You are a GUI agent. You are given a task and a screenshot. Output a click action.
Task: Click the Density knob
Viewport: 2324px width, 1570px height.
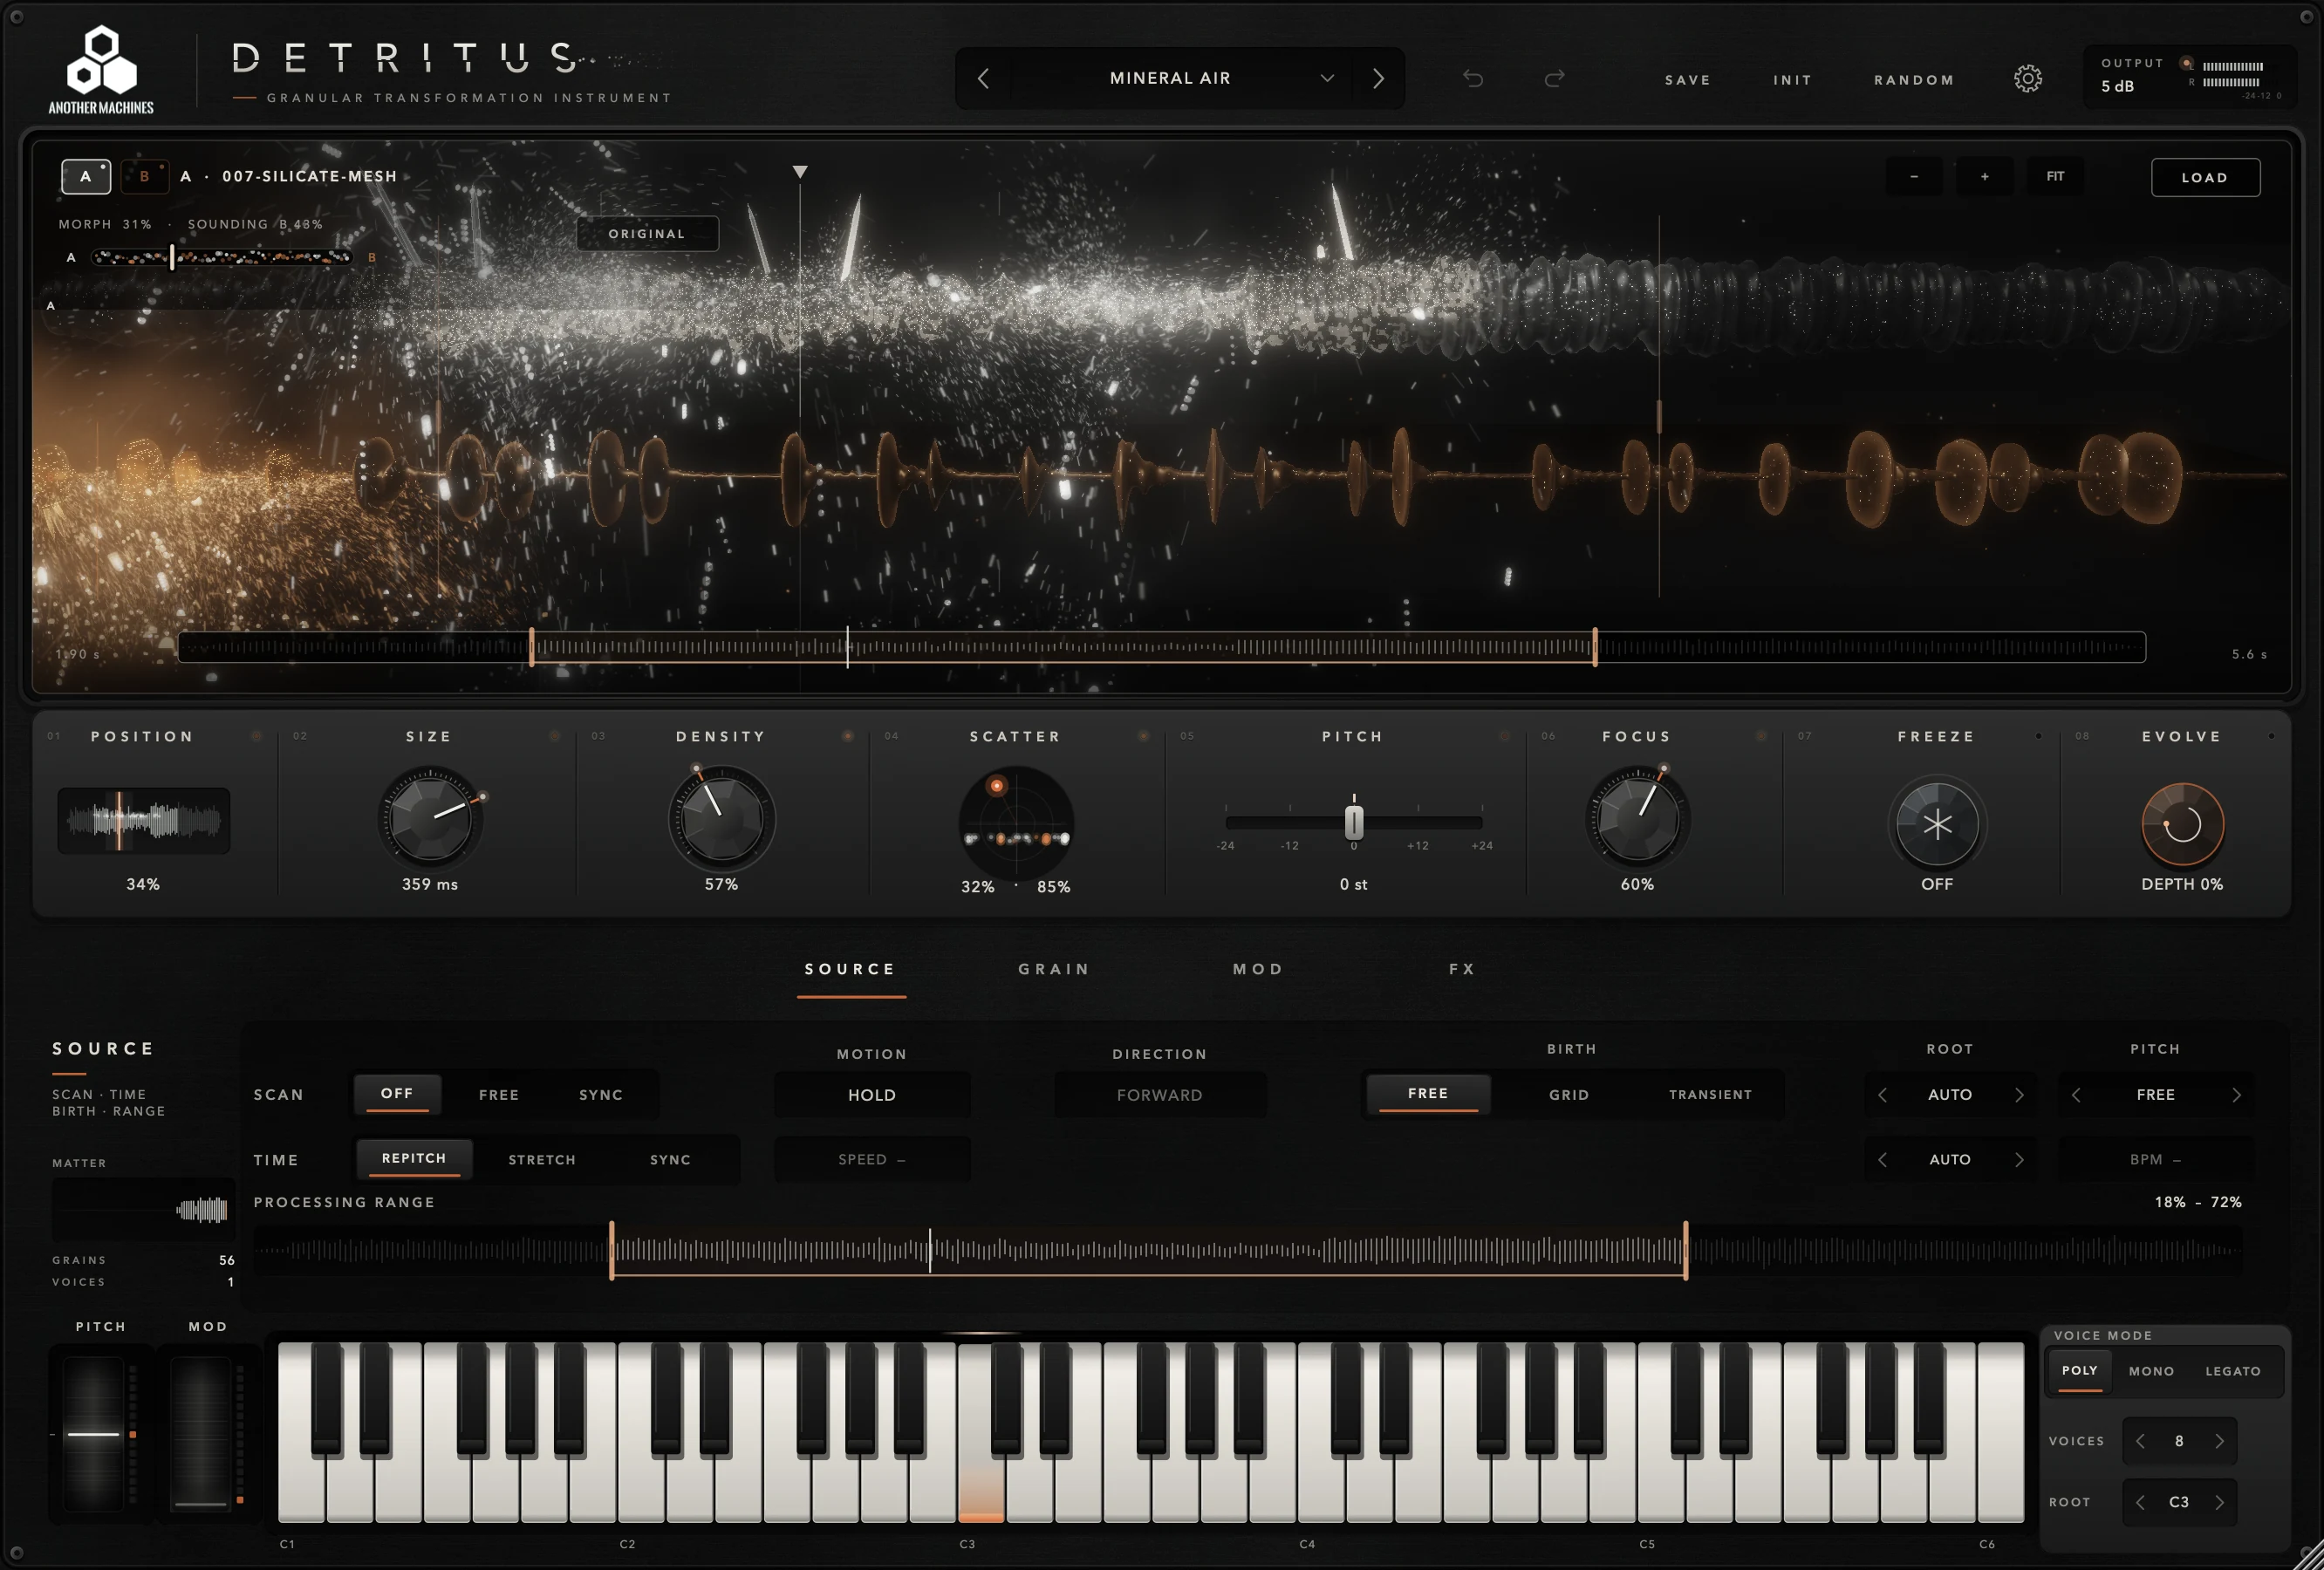[x=721, y=818]
